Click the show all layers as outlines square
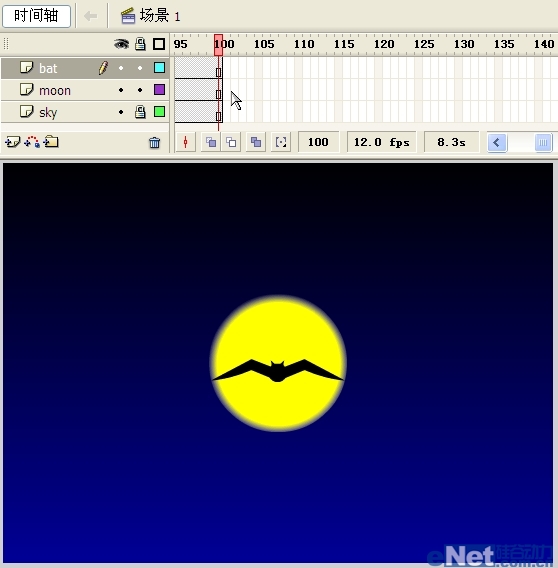558x568 pixels. pos(159,44)
